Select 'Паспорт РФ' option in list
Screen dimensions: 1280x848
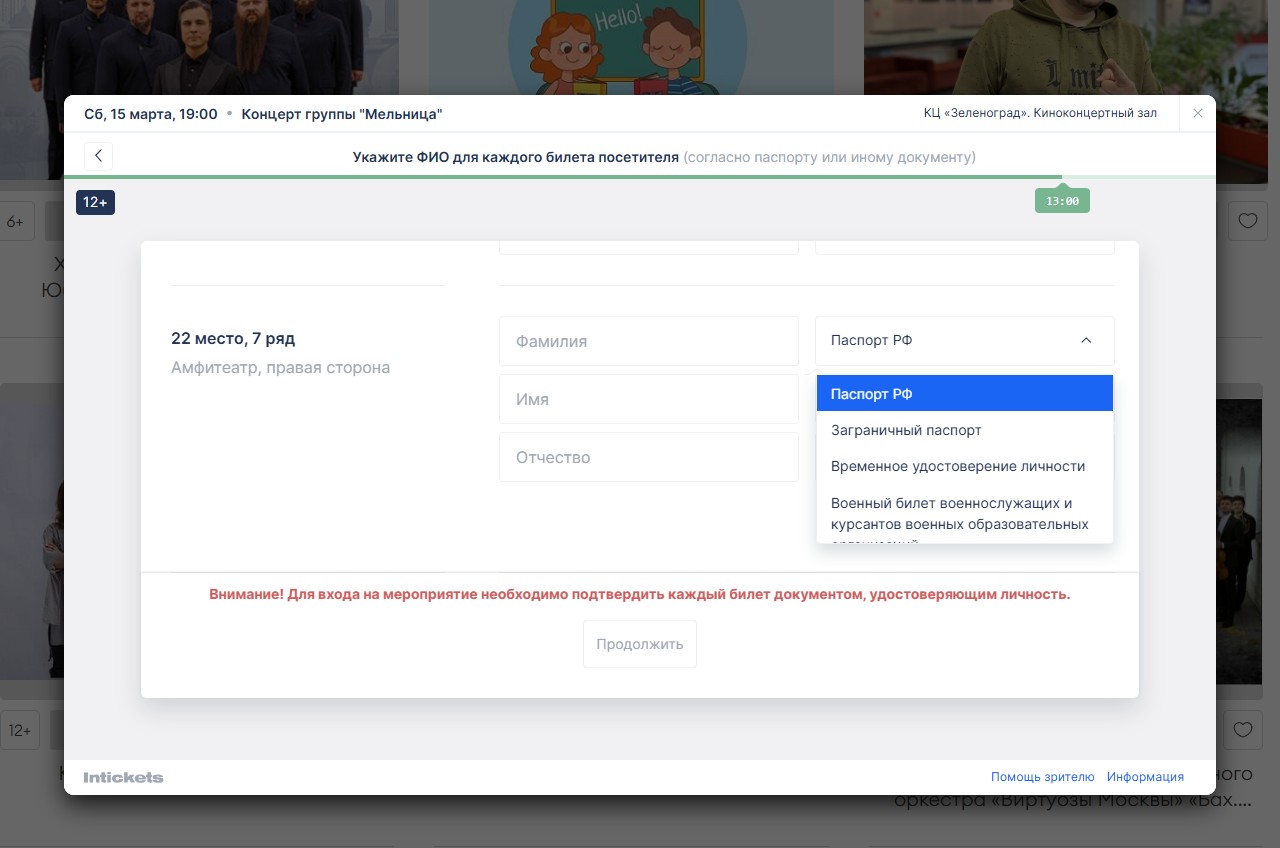click(964, 394)
